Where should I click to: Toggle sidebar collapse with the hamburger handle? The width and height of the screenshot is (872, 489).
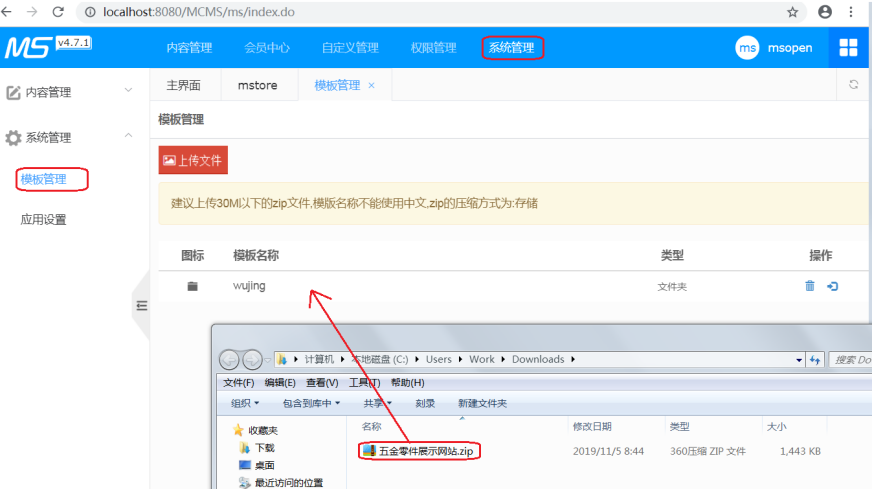(142, 305)
